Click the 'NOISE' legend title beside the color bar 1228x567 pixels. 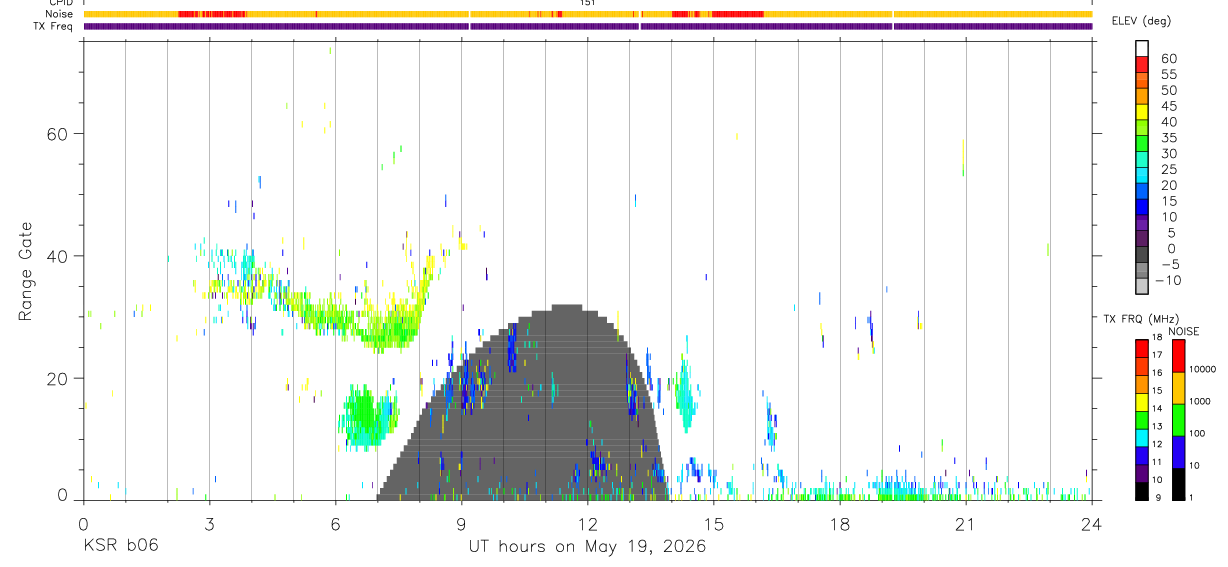click(1182, 331)
